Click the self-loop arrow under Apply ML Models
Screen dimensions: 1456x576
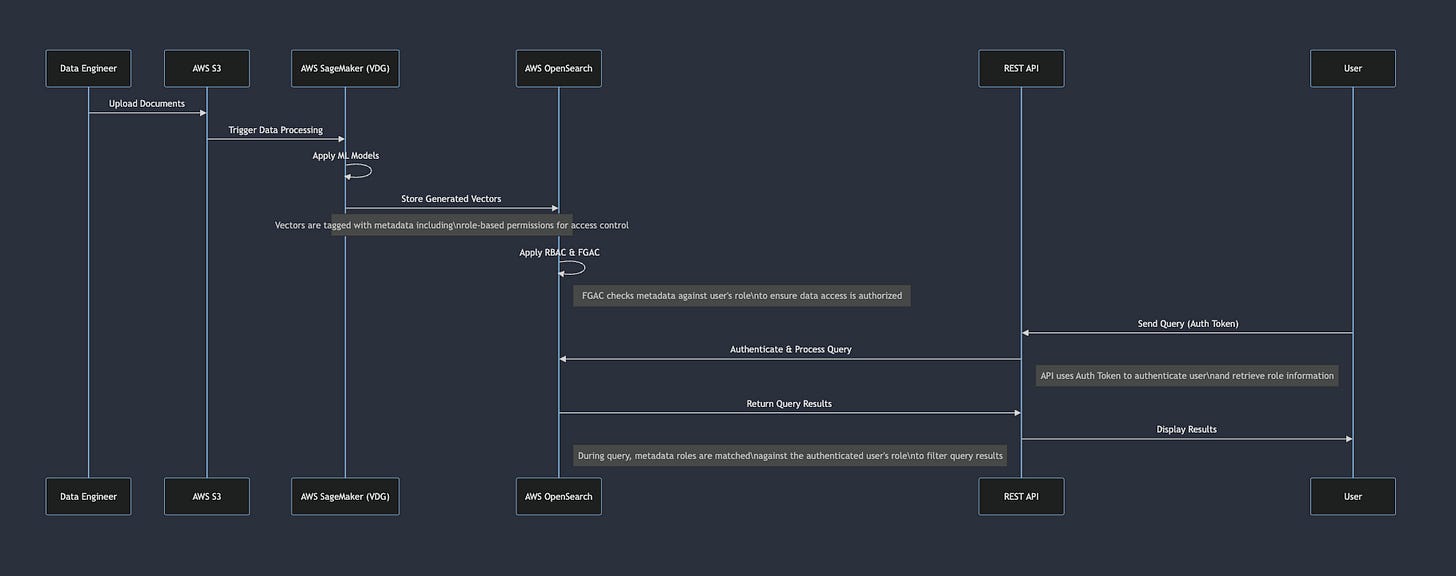coord(359,171)
